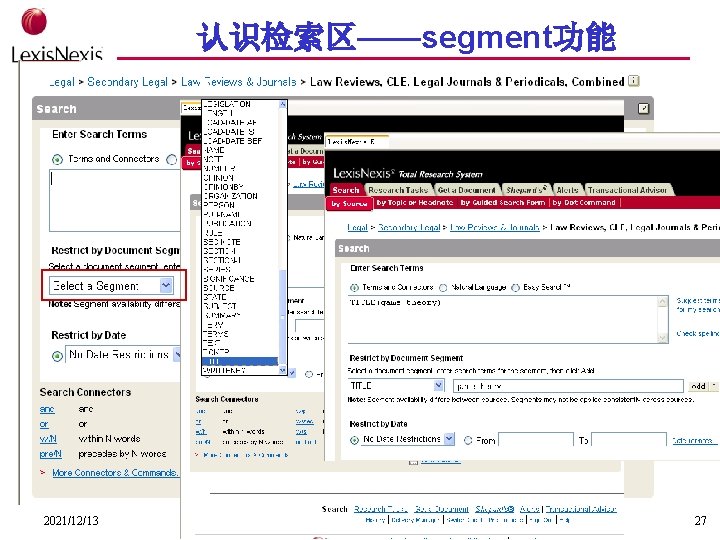Click footer 'Get a Document' link
The height and width of the screenshot is (540, 720).
click(442, 509)
